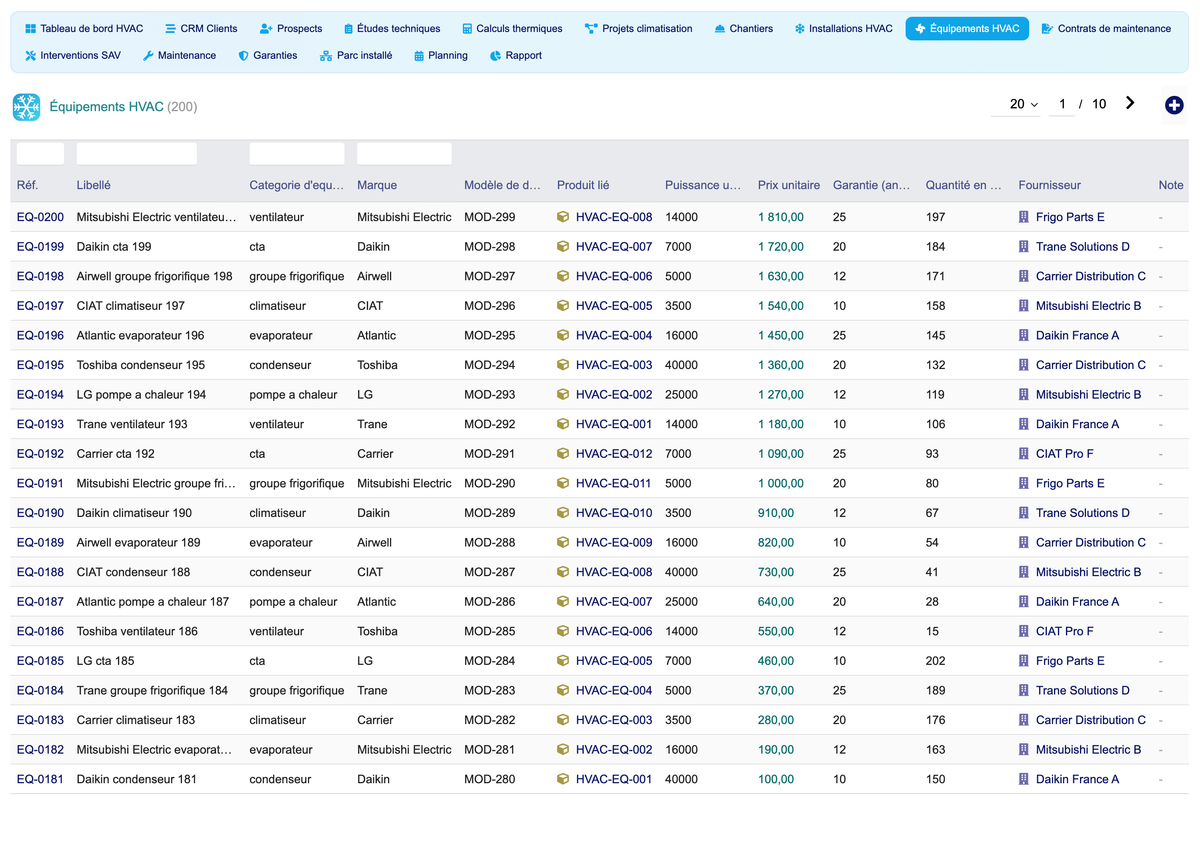Viewport: 1200px width, 842px height.
Task: Click the Libellé filter input field
Action: [x=137, y=154]
